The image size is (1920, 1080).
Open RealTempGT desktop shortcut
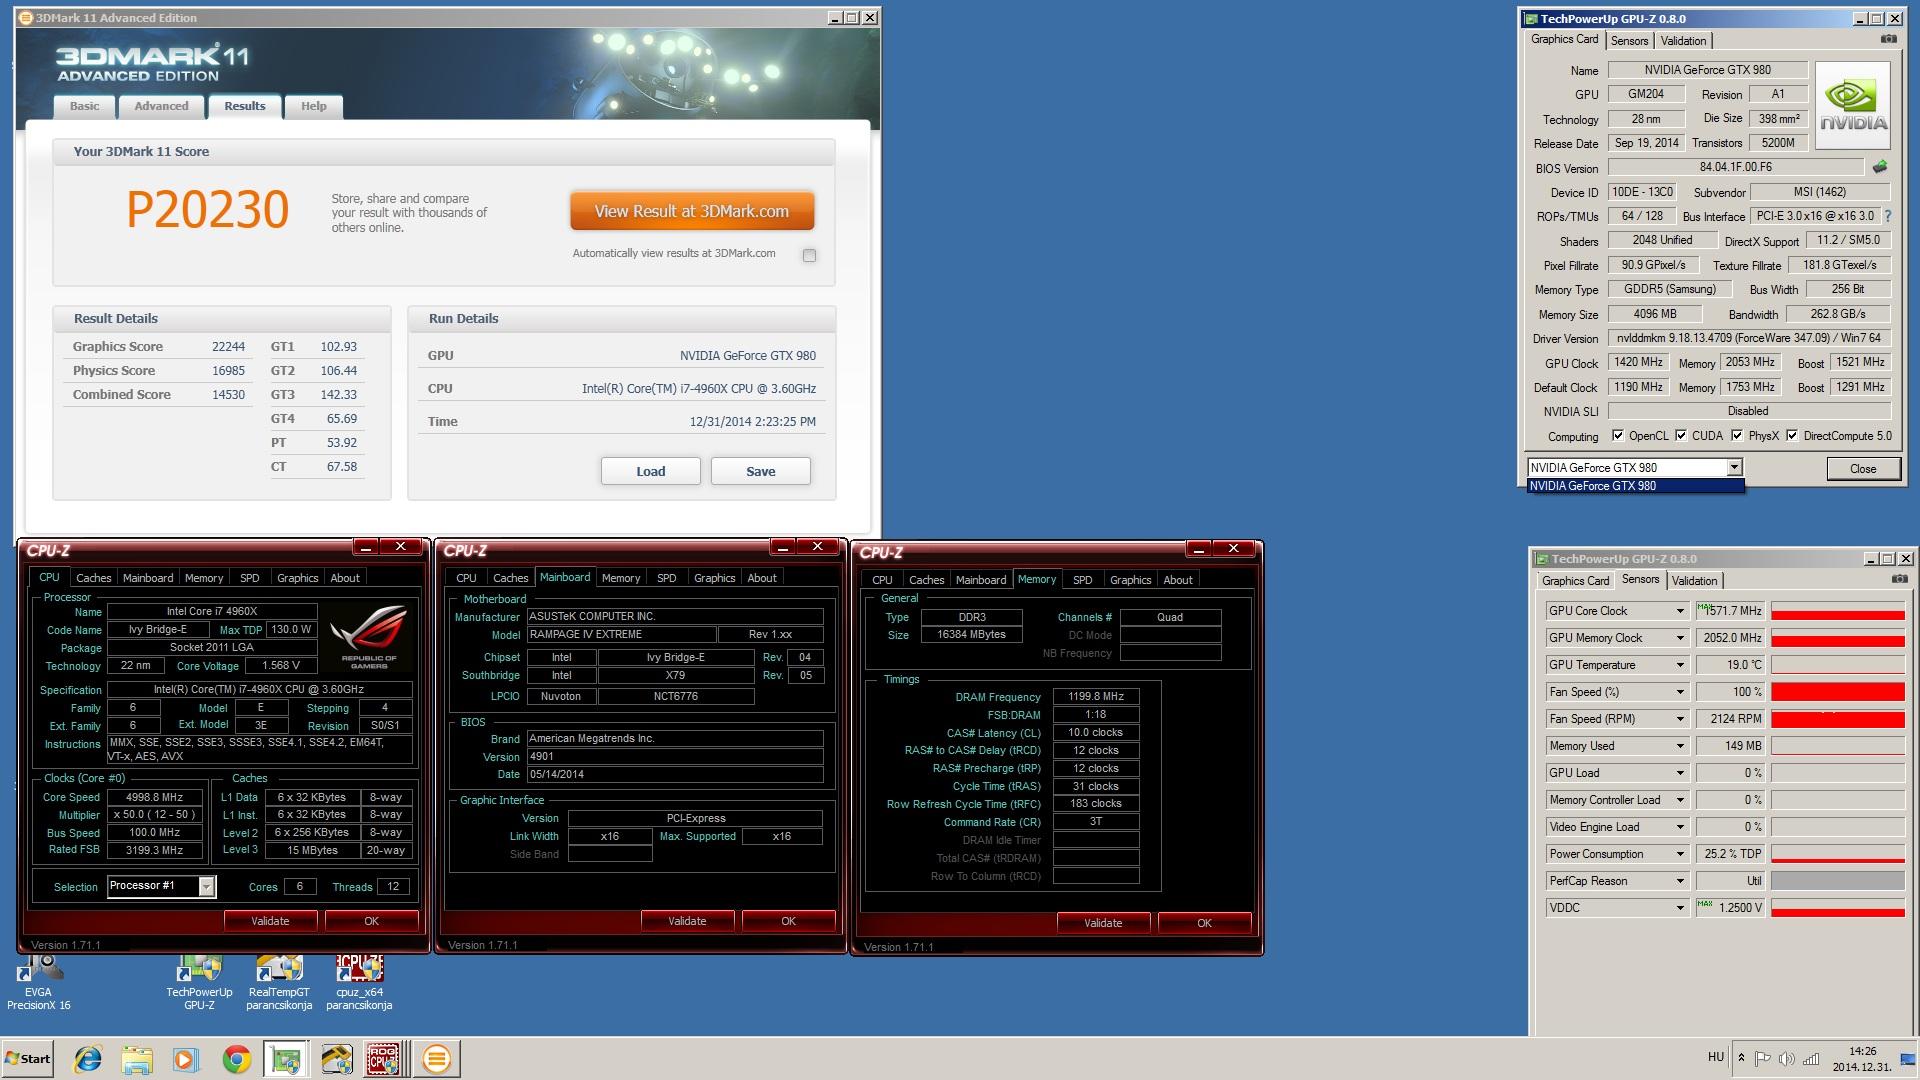[279, 982]
